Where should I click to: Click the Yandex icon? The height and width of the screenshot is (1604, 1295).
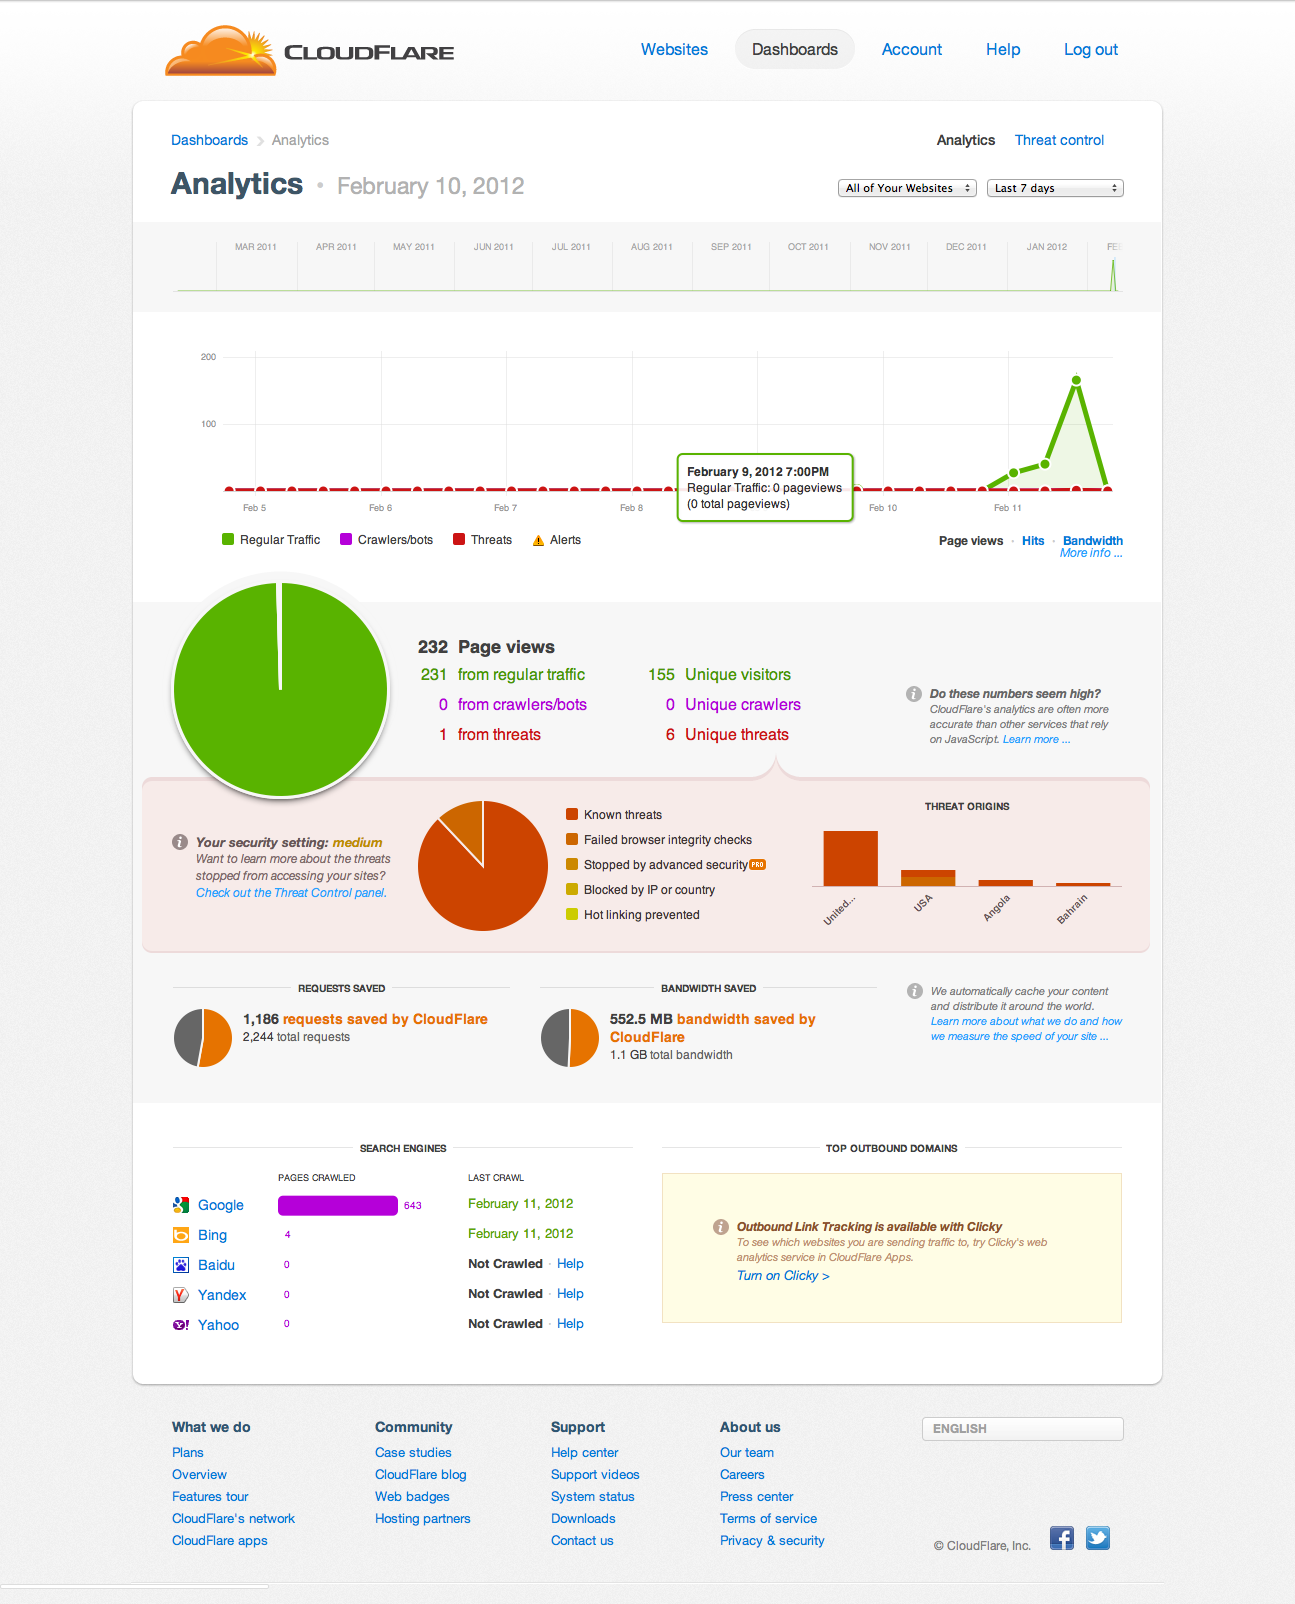(x=181, y=1295)
